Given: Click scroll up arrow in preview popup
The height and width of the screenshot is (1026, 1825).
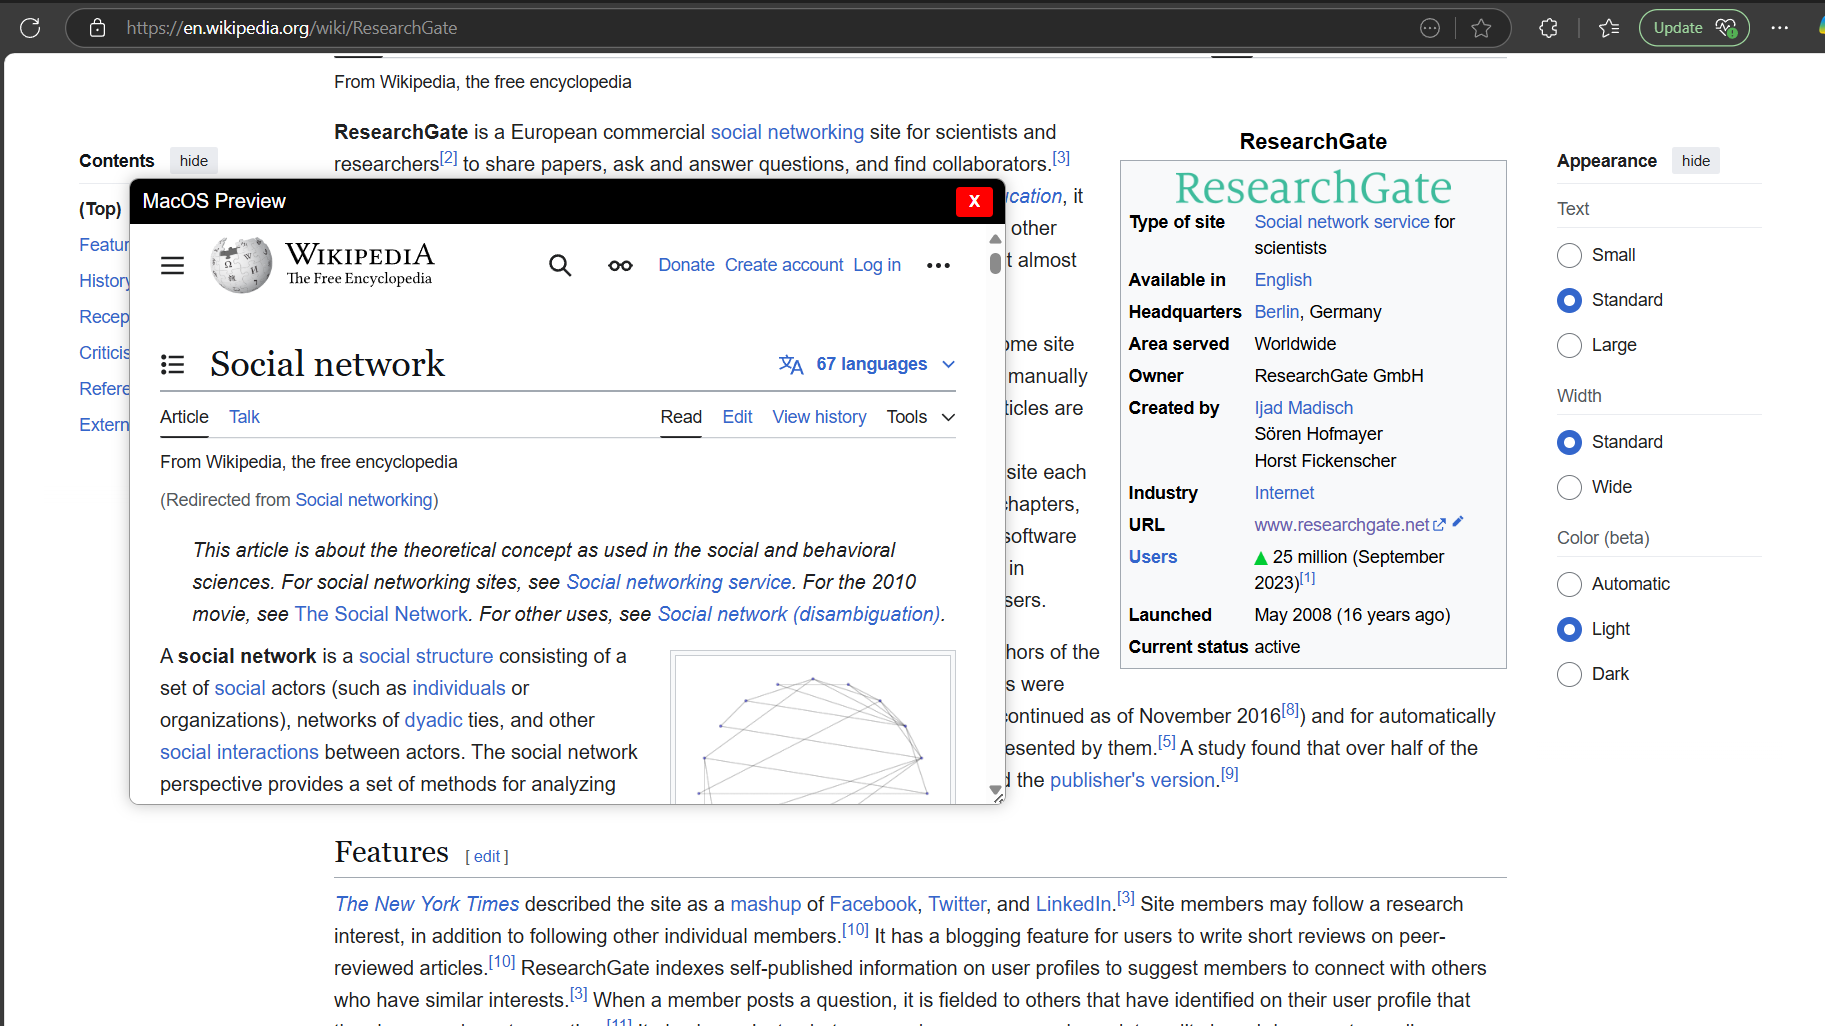Looking at the screenshot, I should tap(995, 239).
